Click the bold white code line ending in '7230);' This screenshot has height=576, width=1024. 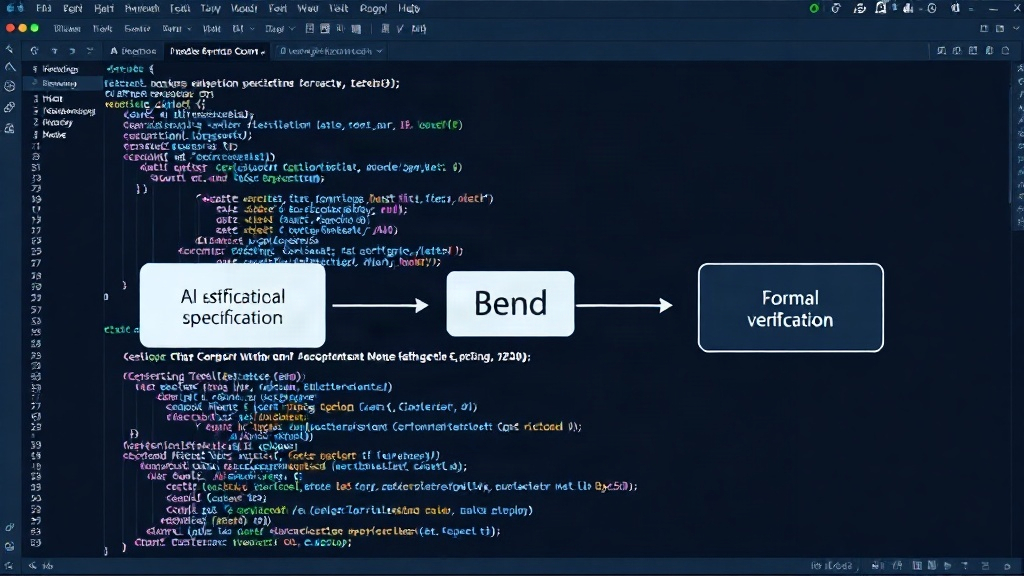(327, 357)
